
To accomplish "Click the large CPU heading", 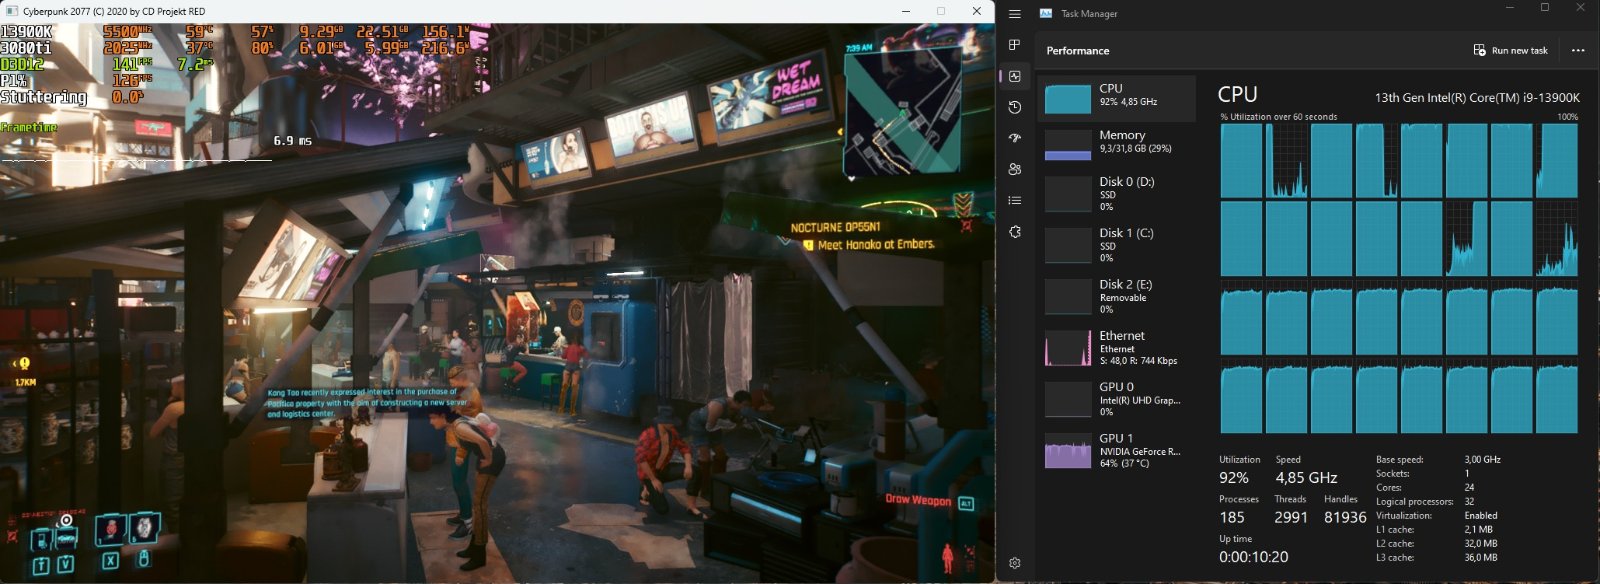I will pos(1237,94).
